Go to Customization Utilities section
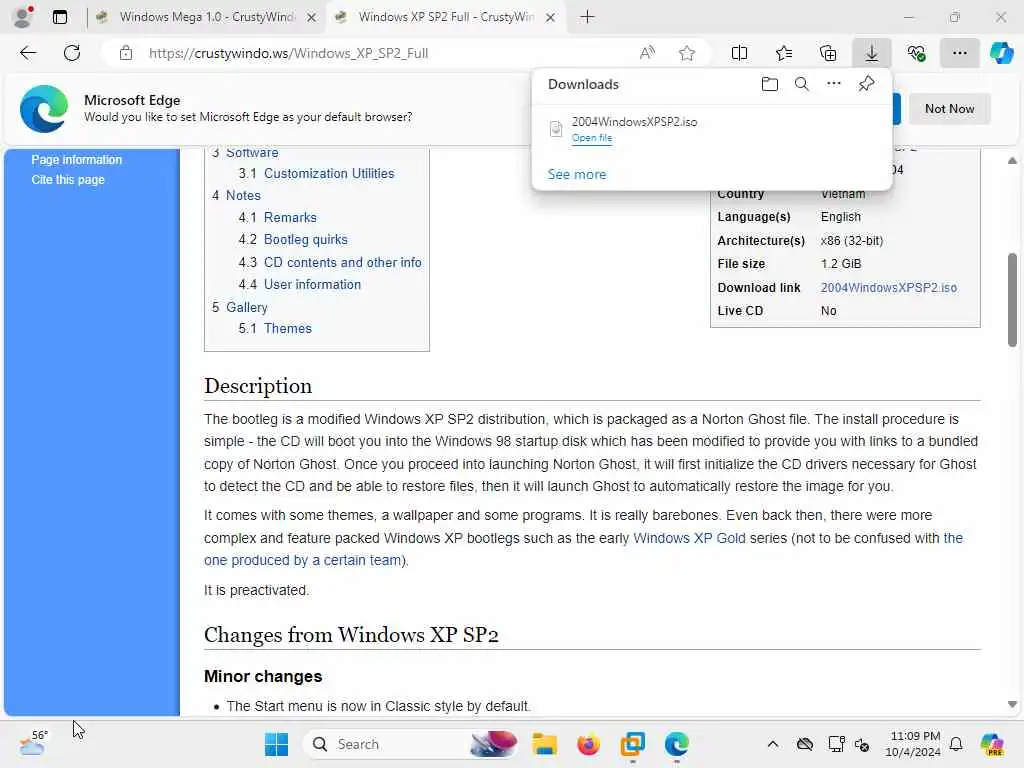Screen dimensions: 1024x768 click(329, 174)
